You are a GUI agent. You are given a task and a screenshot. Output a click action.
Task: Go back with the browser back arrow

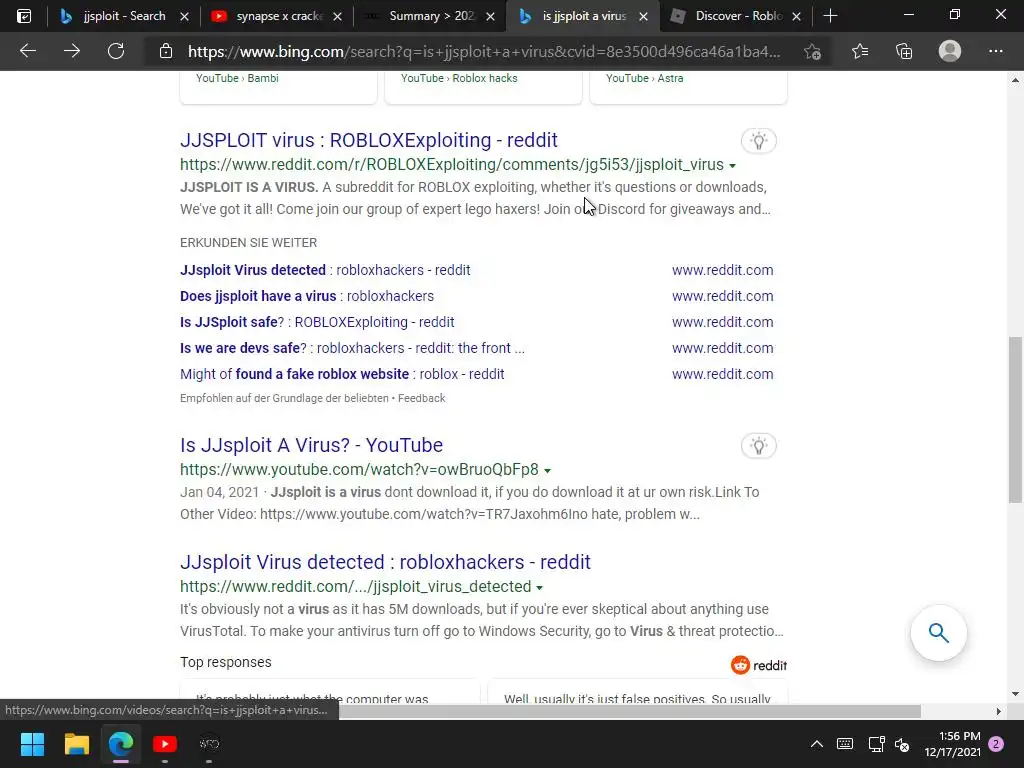tap(27, 51)
